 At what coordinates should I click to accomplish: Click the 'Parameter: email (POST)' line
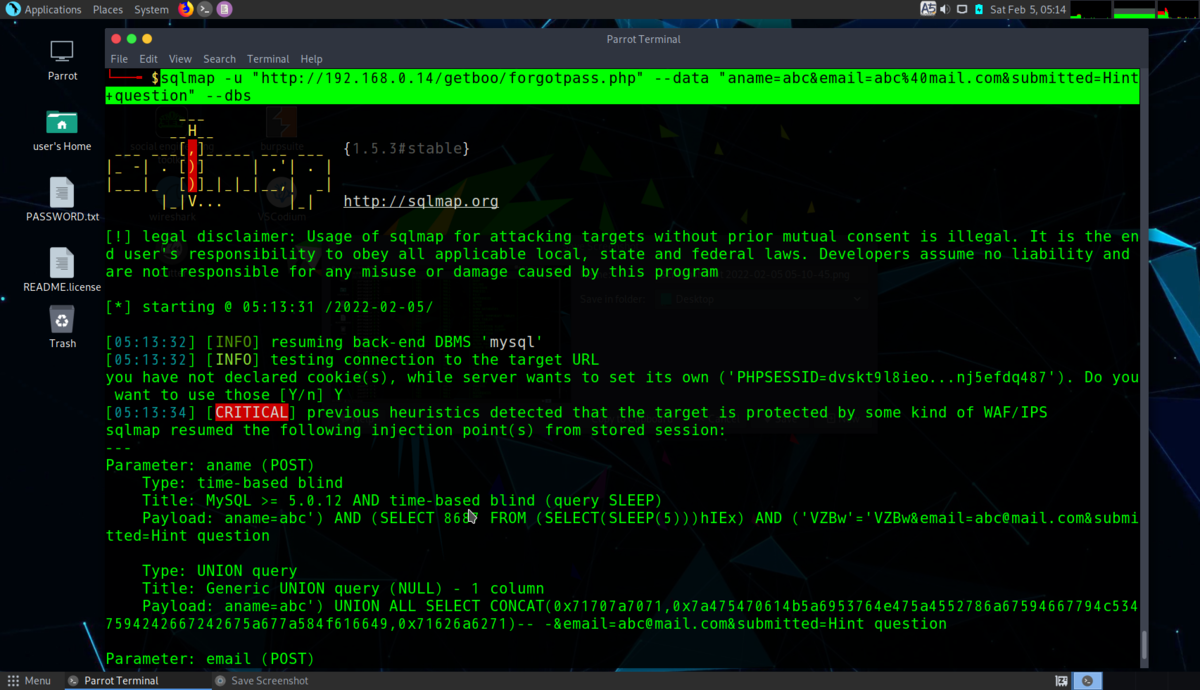[x=210, y=659]
